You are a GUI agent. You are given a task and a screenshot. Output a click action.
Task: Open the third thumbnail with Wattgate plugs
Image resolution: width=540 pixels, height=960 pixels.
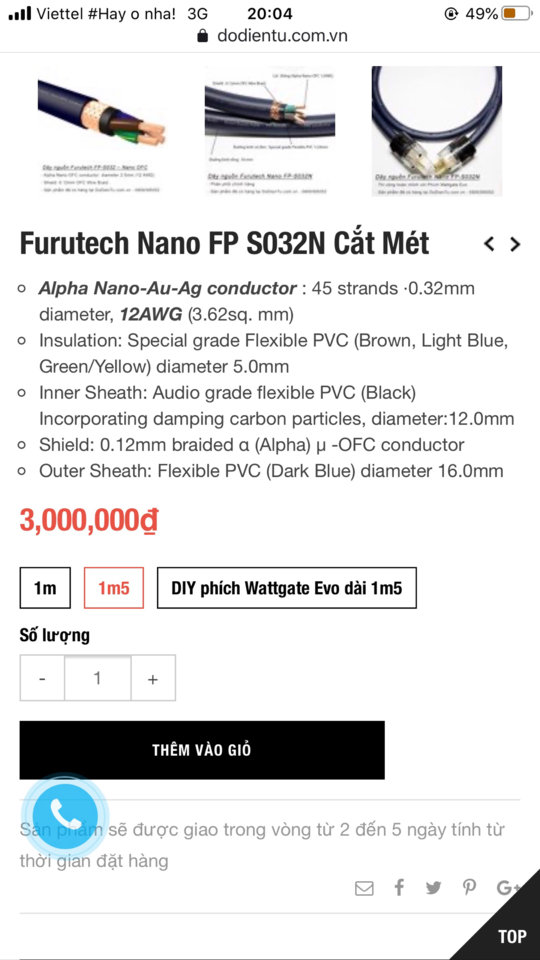click(x=437, y=130)
